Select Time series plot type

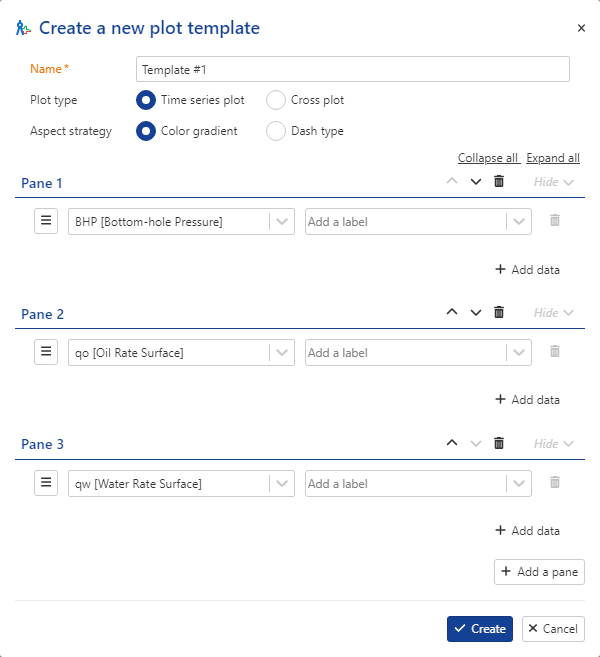(146, 100)
